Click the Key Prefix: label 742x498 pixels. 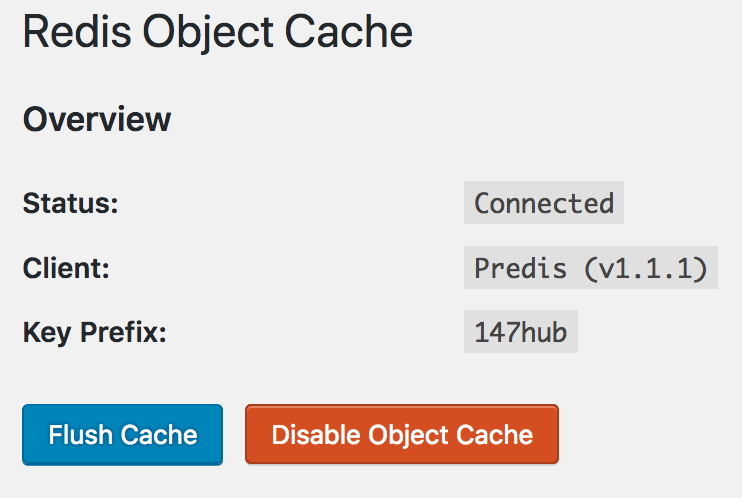[95, 332]
